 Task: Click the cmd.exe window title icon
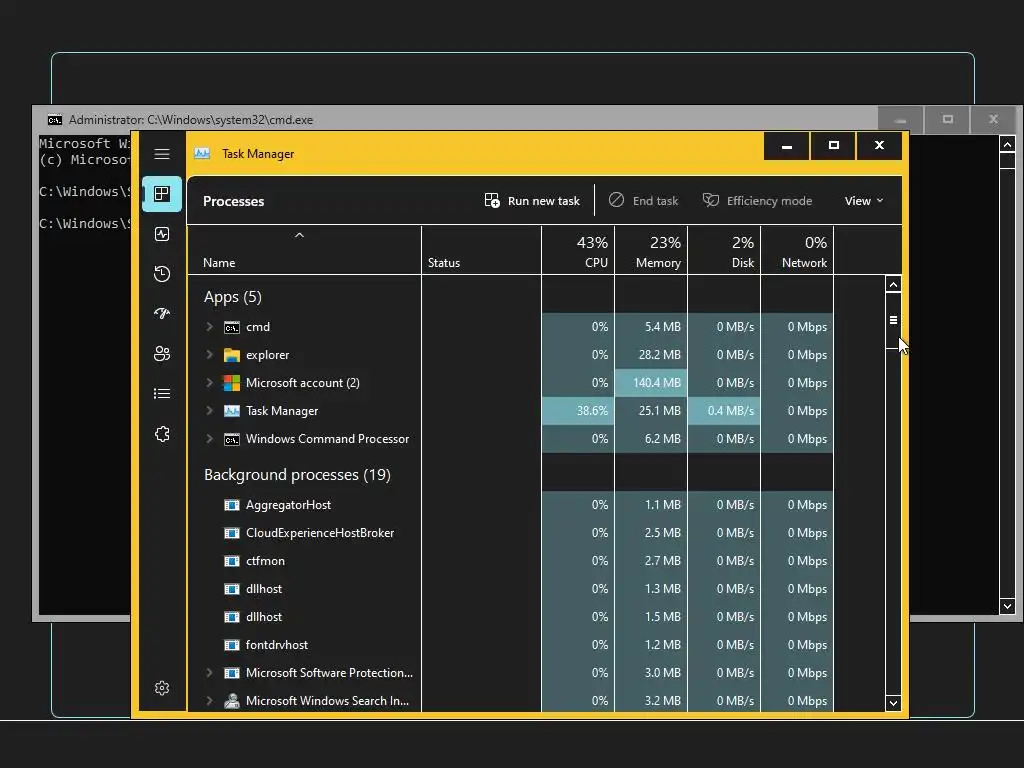[x=55, y=120]
